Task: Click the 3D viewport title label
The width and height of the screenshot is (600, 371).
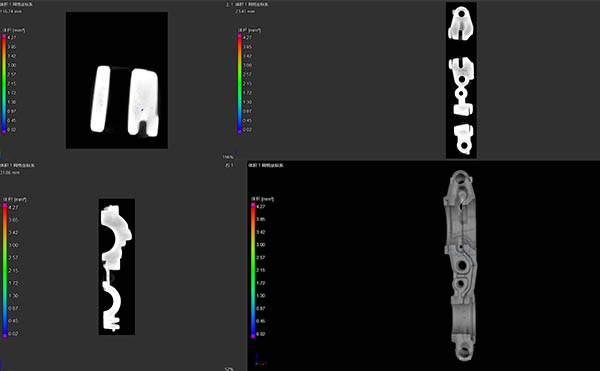Action: (x=266, y=165)
